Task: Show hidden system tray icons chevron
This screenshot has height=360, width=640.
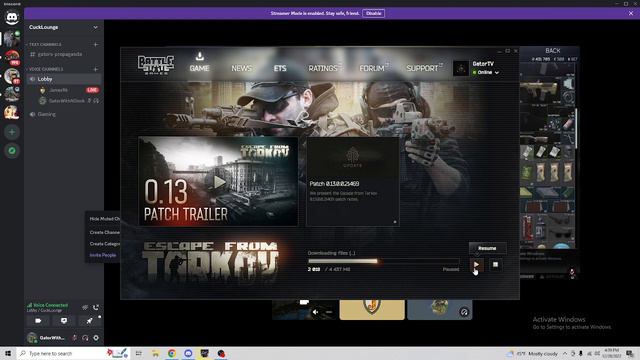Action: pyautogui.click(x=565, y=353)
